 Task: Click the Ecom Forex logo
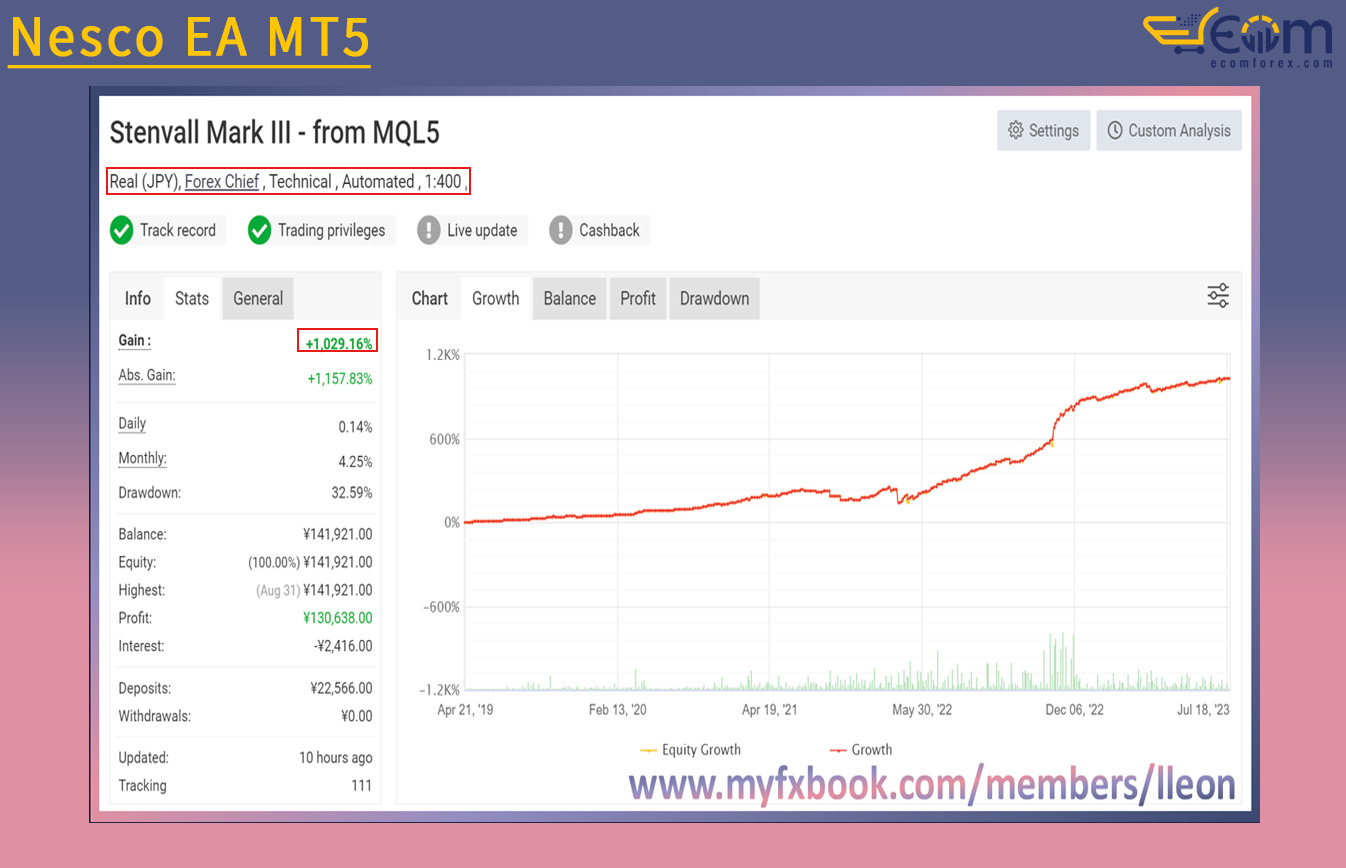[1238, 39]
